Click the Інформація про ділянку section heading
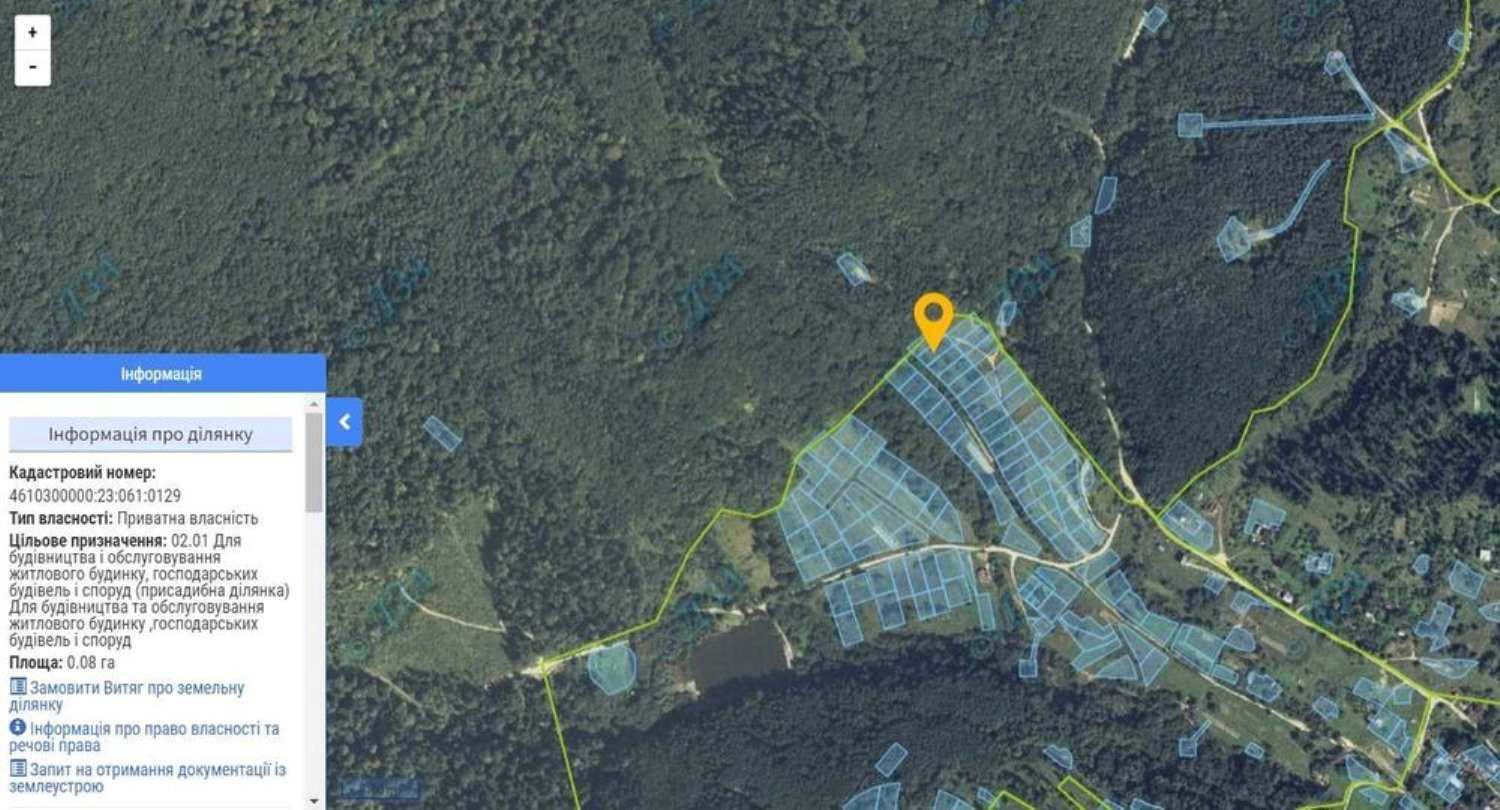Image resolution: width=1500 pixels, height=810 pixels. coord(151,434)
